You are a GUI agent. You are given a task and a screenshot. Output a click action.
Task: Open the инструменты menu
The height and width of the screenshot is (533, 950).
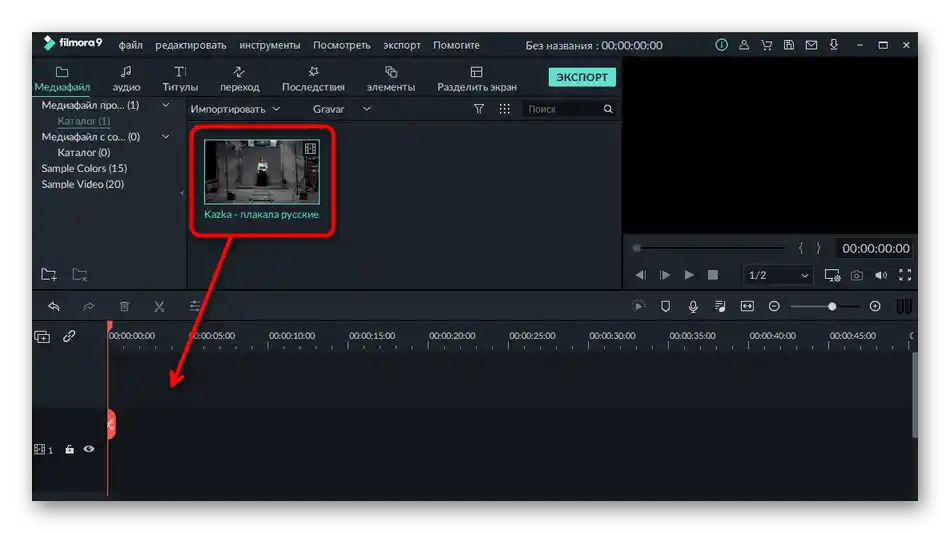[x=270, y=45]
